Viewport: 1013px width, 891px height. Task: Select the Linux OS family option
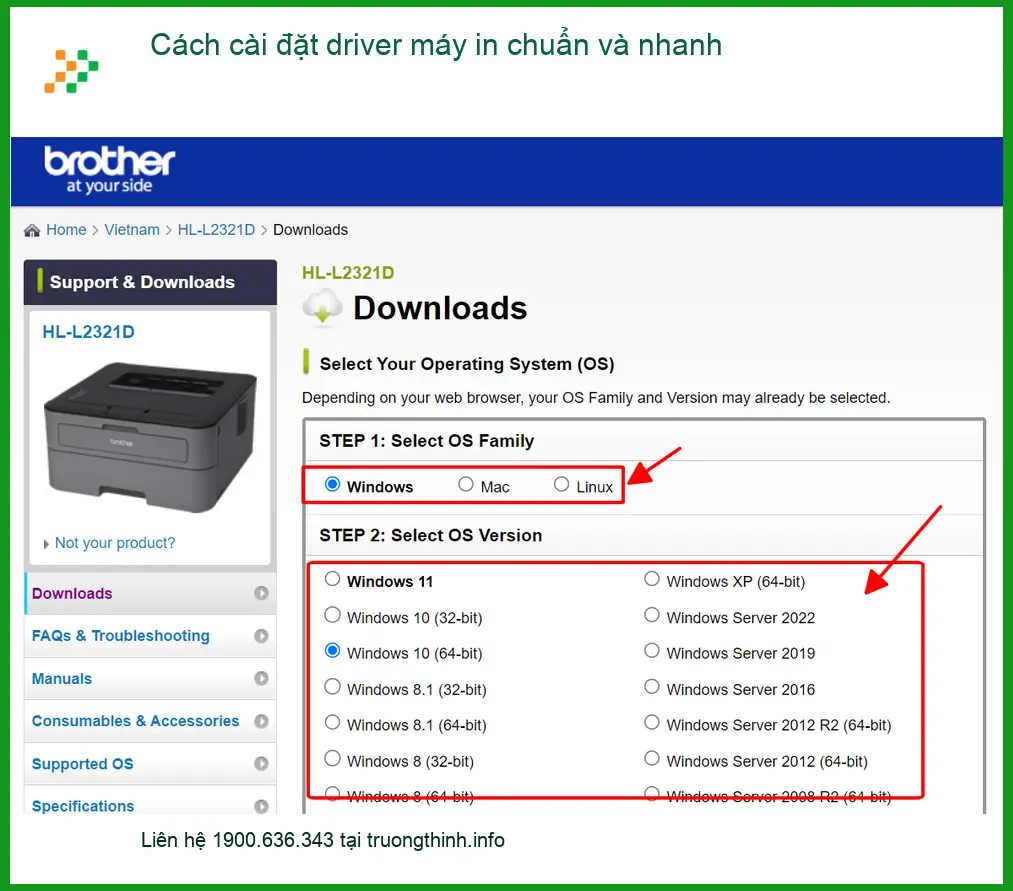pyautogui.click(x=561, y=484)
